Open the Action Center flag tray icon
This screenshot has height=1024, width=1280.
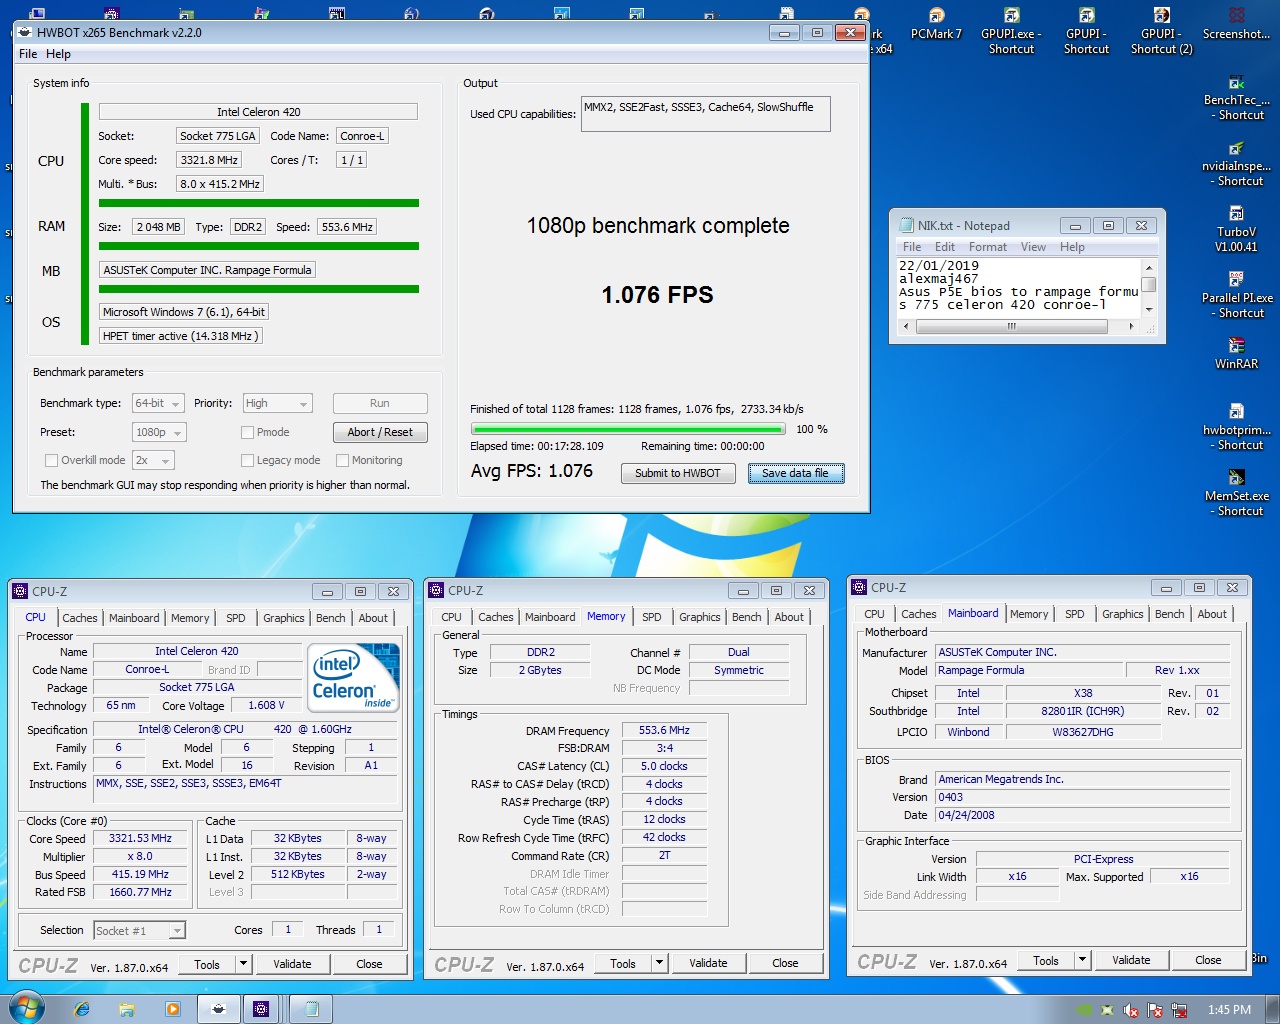point(1155,1010)
